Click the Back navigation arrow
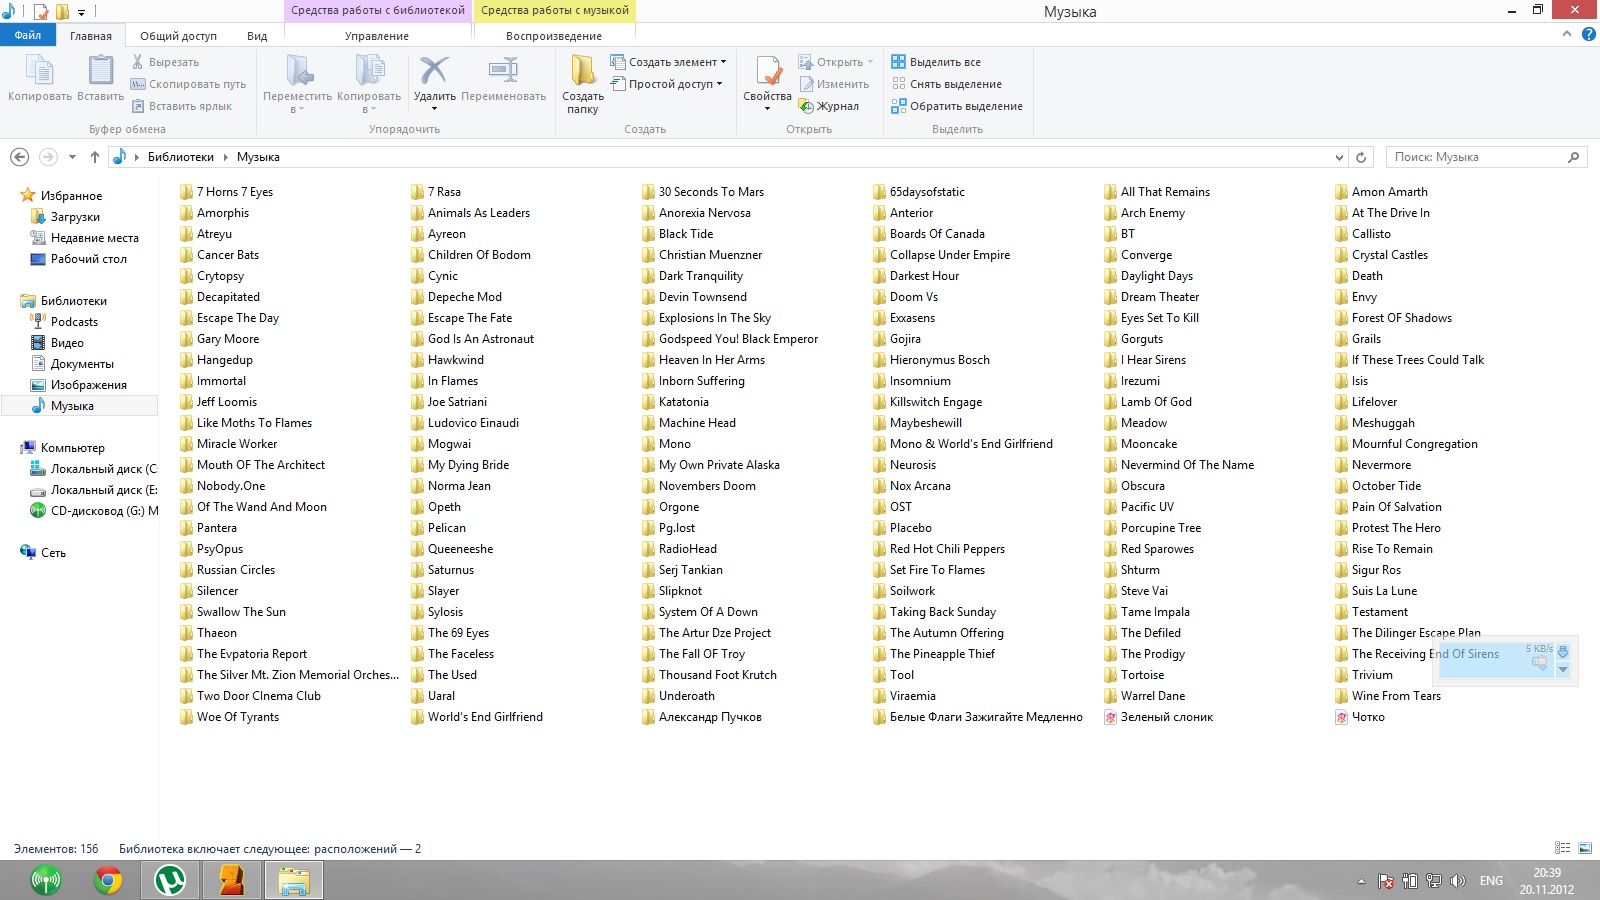Viewport: 1600px width, 900px height. tap(19, 157)
